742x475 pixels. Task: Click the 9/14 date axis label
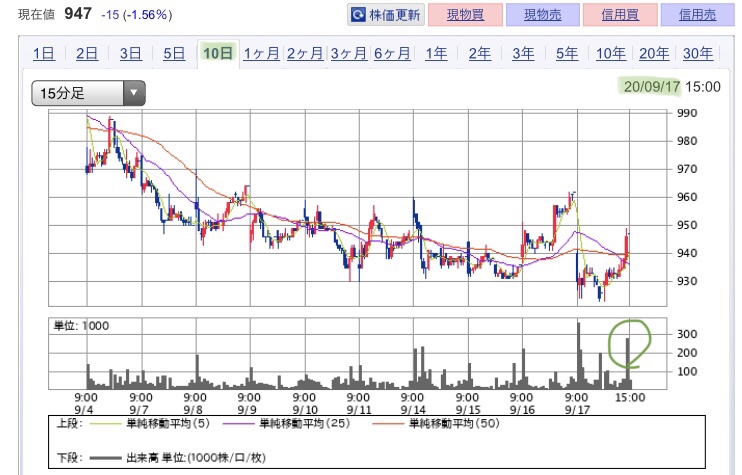pos(413,410)
